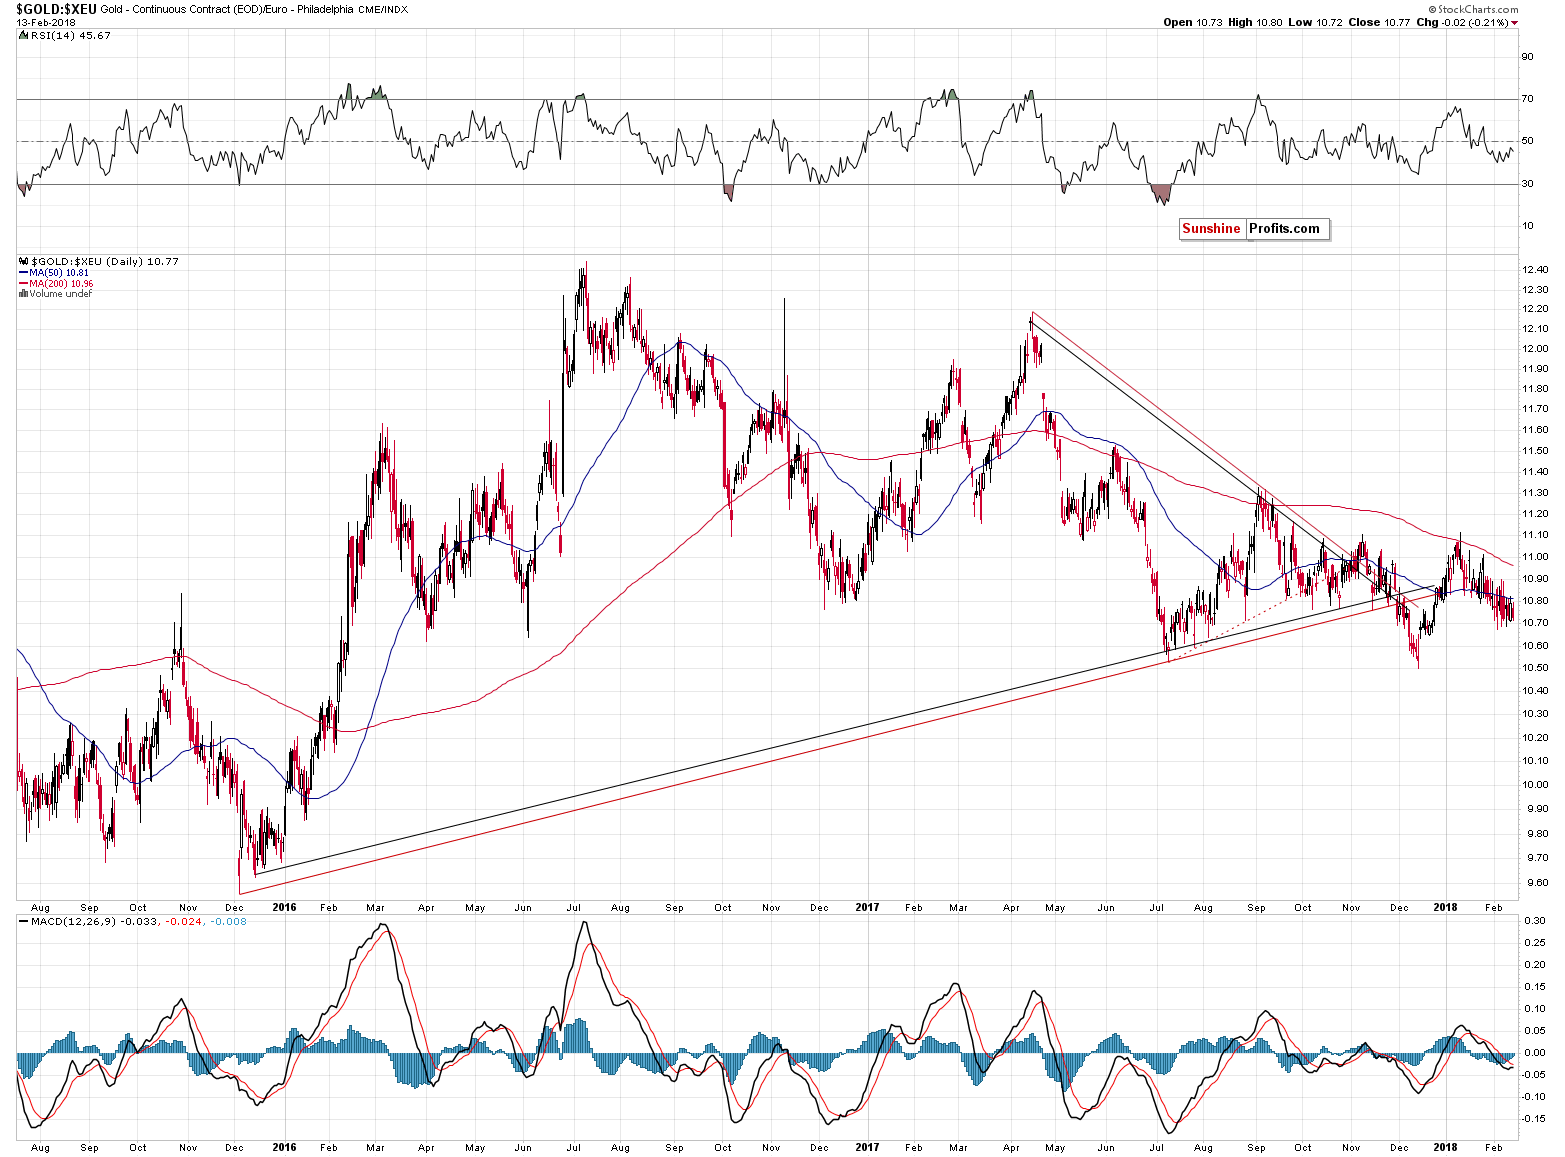Click the RSI(14) 45.67 label
This screenshot has height=1157, width=1565.
click(x=71, y=35)
